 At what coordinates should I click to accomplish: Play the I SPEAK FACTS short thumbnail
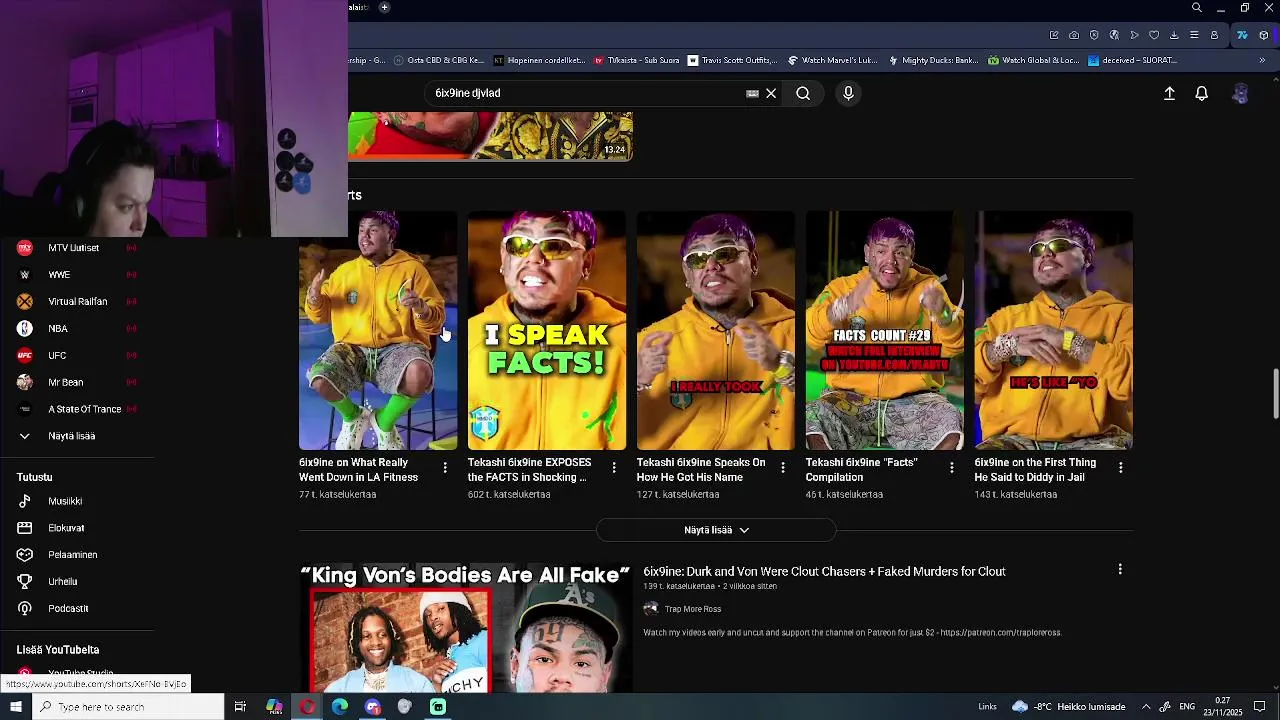coord(547,330)
